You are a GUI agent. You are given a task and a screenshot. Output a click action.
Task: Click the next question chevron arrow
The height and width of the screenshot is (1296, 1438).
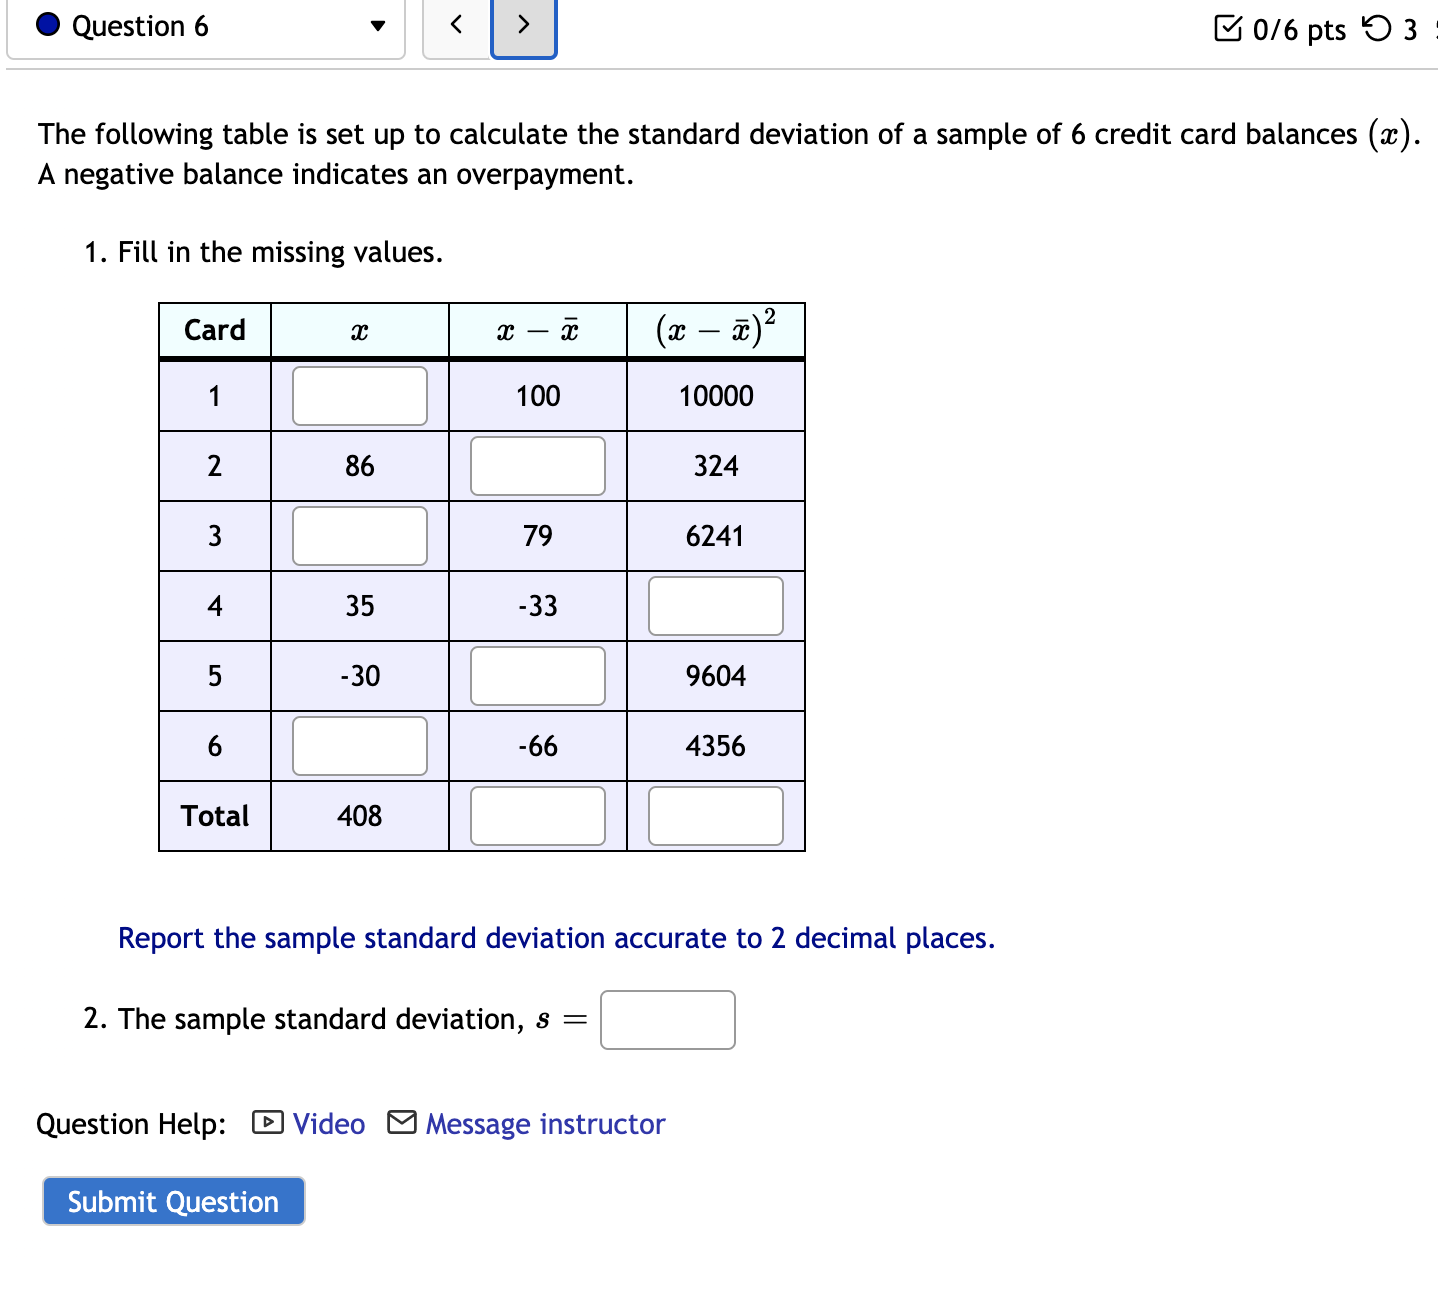click(523, 26)
